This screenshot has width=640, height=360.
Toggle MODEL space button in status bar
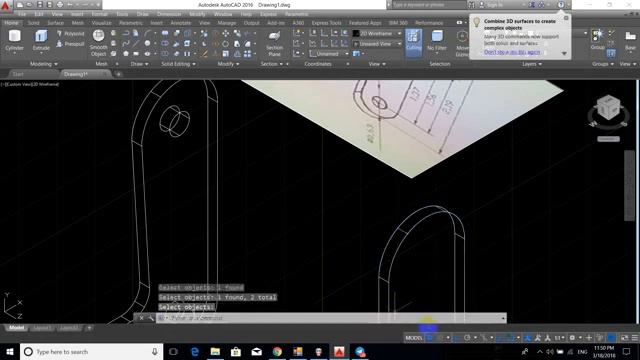413,338
